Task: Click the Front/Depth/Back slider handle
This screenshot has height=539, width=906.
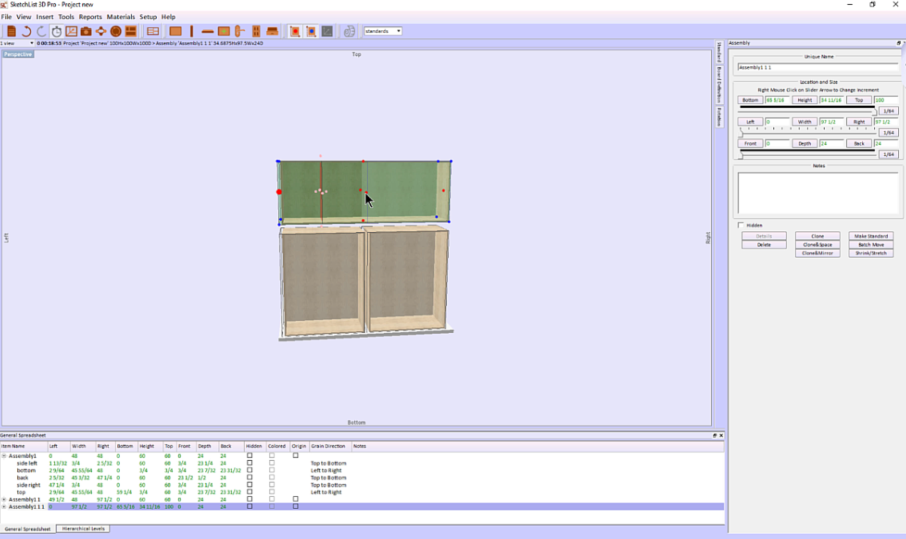Action: [x=742, y=155]
